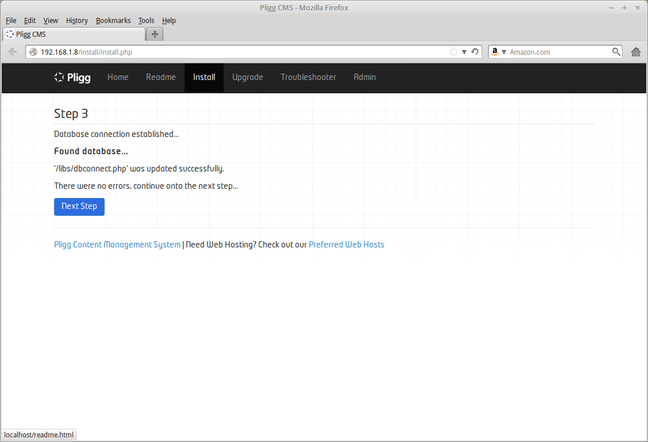Click the search magnifier icon
648x442 pixels.
616,52
